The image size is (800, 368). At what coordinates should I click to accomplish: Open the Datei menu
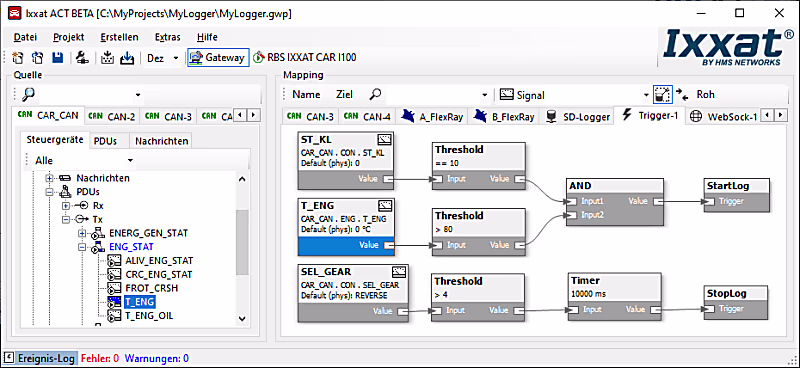26,37
